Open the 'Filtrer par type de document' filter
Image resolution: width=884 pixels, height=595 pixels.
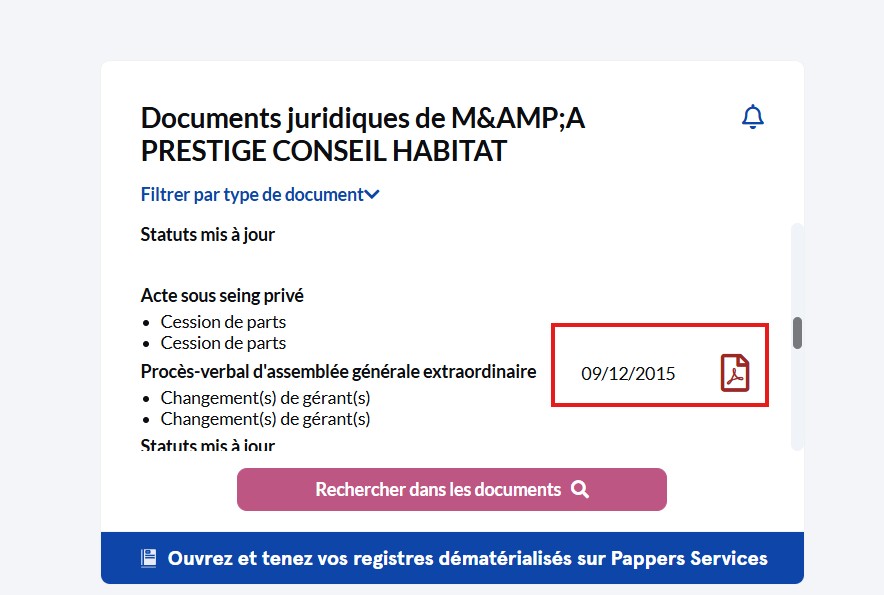tap(252, 195)
